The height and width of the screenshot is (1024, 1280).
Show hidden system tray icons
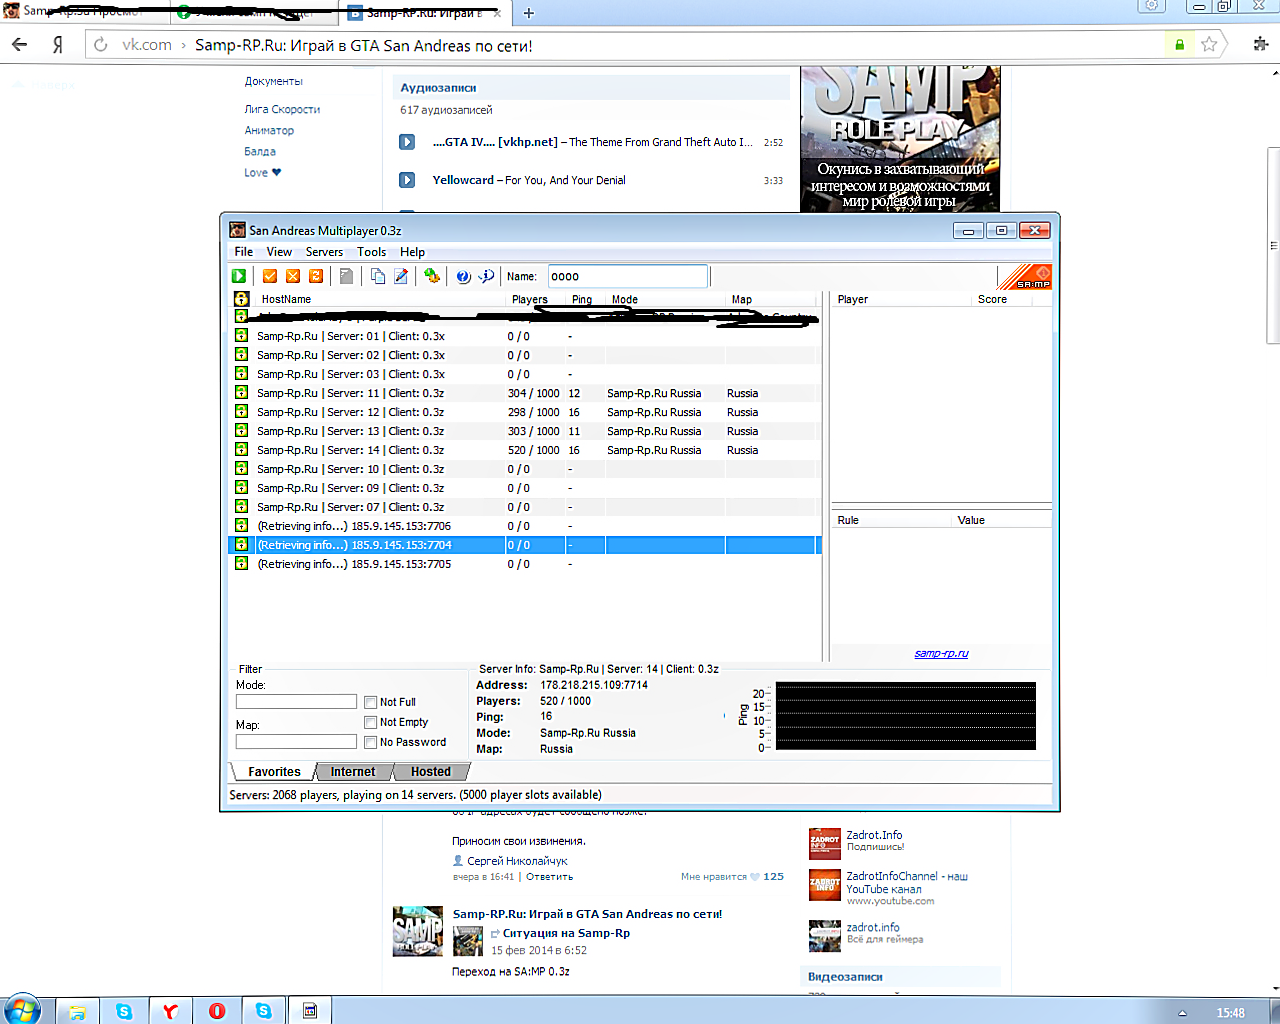click(1182, 1013)
